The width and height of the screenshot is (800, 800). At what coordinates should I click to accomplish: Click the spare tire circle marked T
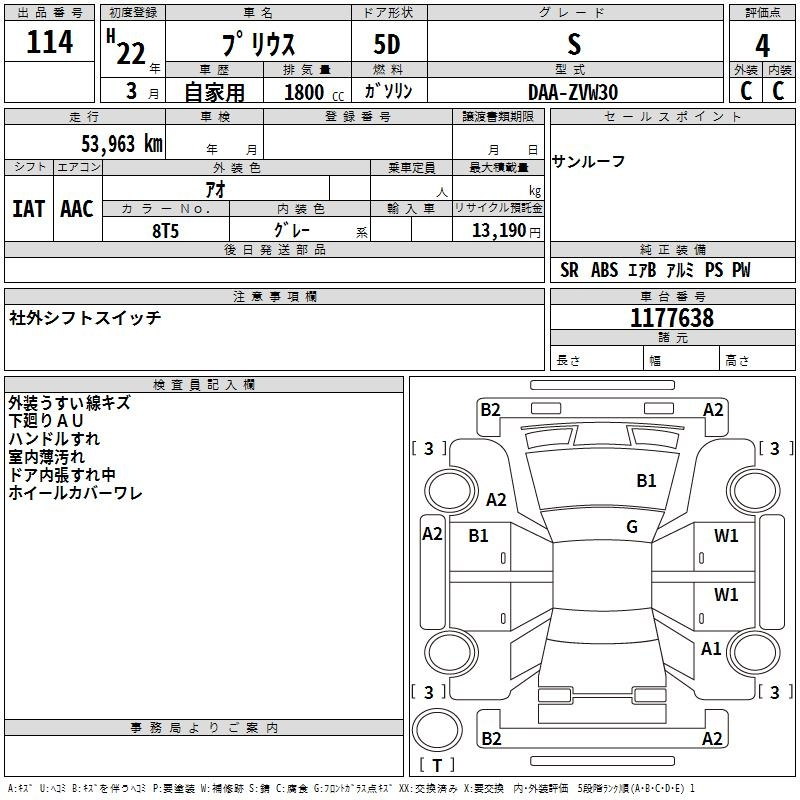click(437, 729)
